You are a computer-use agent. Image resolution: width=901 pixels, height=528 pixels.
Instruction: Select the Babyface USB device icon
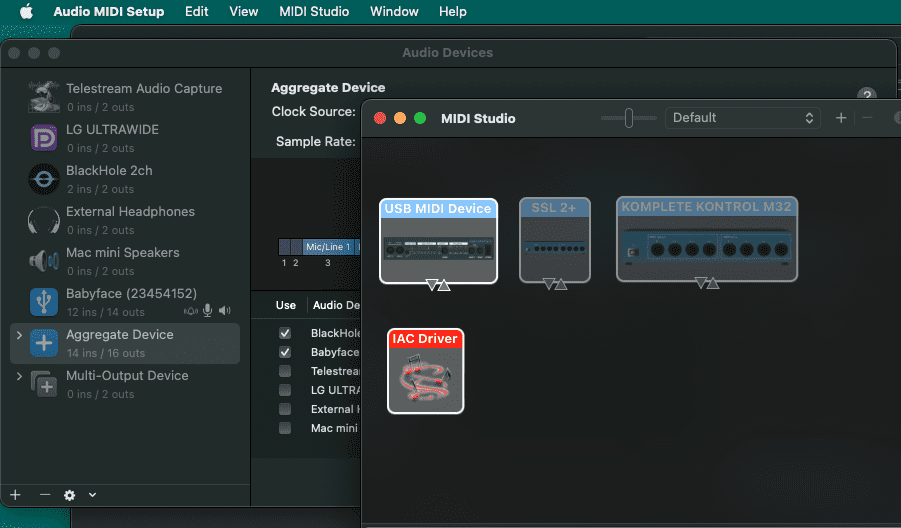pos(44,302)
